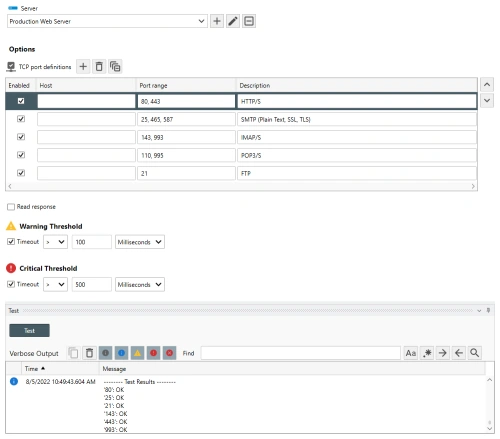This screenshot has width=500, height=439.
Task: Open the Production Web Server dropdown
Action: click(x=107, y=21)
